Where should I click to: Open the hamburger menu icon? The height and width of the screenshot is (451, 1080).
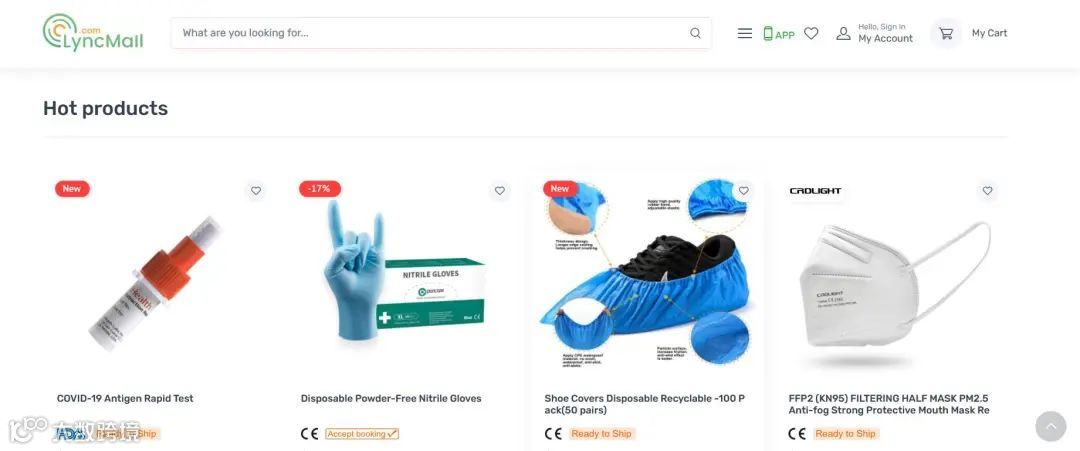coord(745,33)
